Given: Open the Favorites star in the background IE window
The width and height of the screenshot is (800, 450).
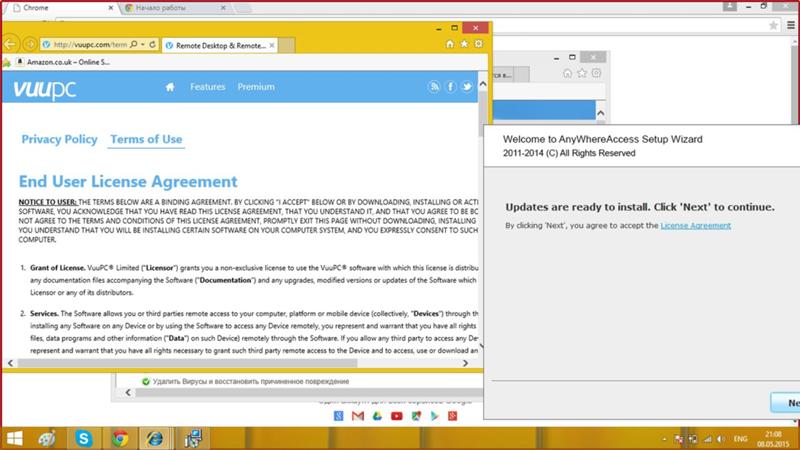Looking at the screenshot, I should point(582,73).
